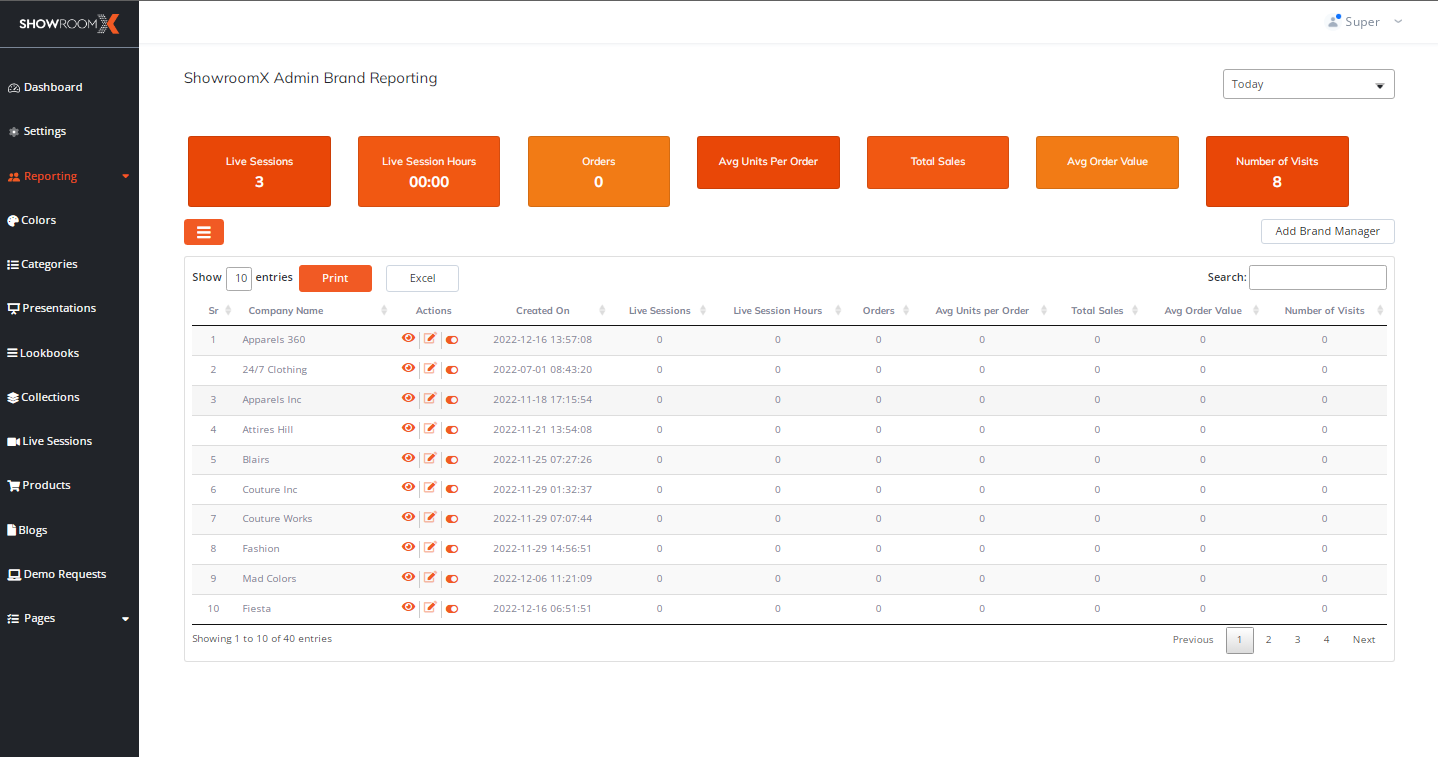Viewport: 1438px width, 757px height.
Task: Toggle status switch for Apparels Inc
Action: (x=452, y=400)
